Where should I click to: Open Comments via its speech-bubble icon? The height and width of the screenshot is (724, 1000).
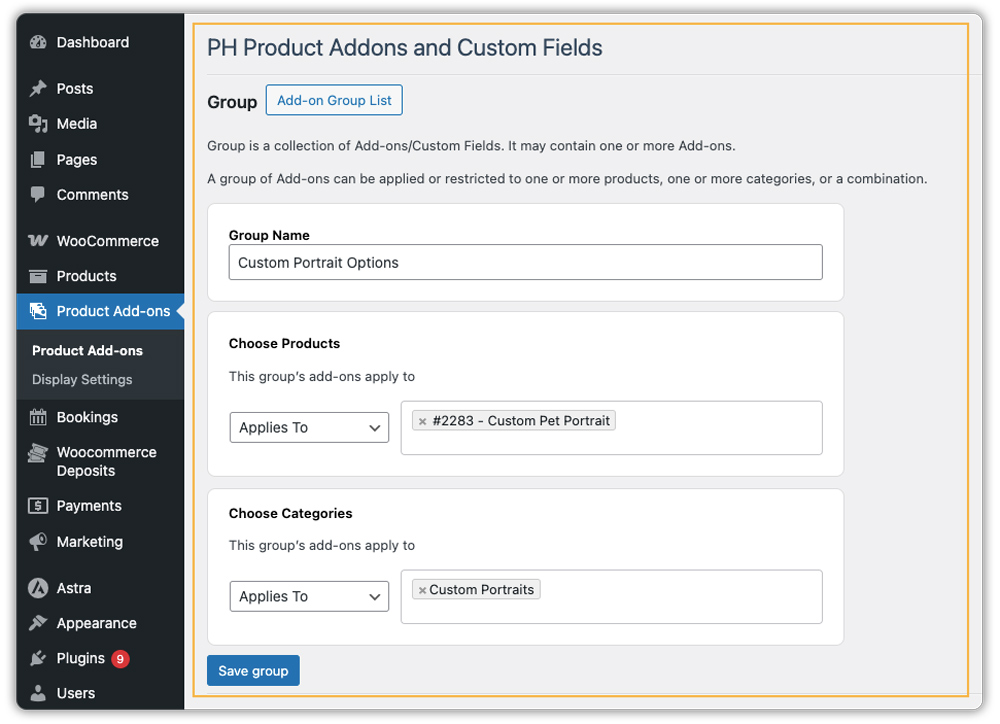38,195
